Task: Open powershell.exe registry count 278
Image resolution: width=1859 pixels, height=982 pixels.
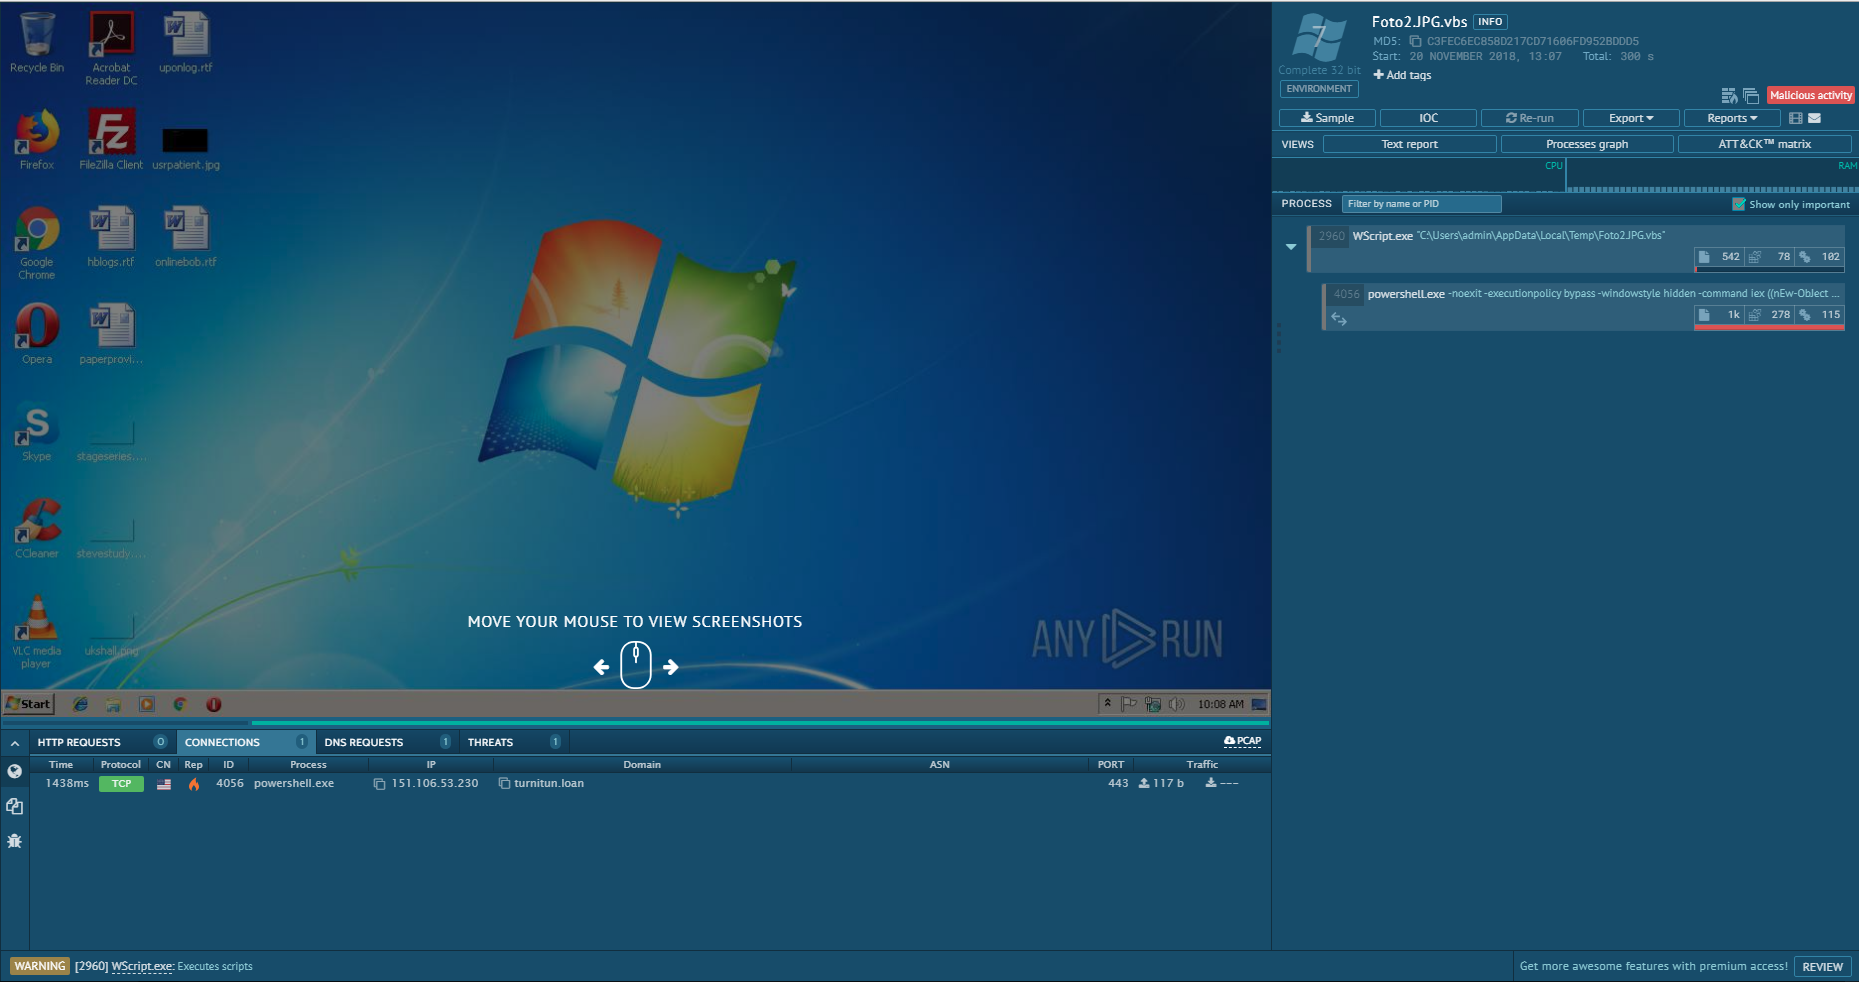Action: (x=1769, y=315)
